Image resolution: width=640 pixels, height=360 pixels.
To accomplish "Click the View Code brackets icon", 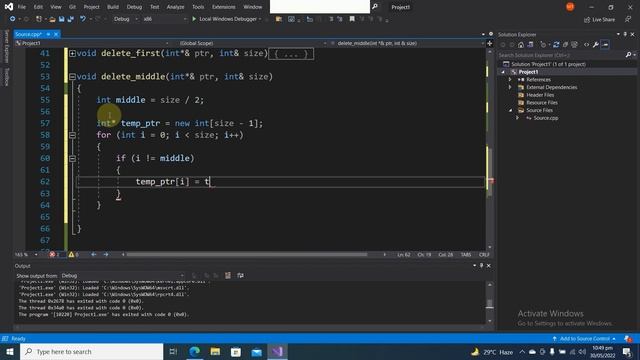I will [587, 44].
